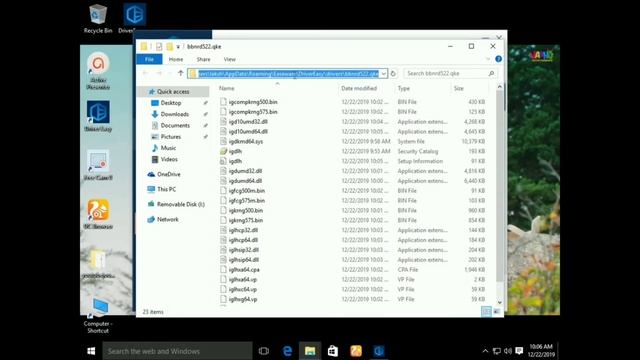
Task: Select Network in the navigation pane
Action: pos(168,219)
